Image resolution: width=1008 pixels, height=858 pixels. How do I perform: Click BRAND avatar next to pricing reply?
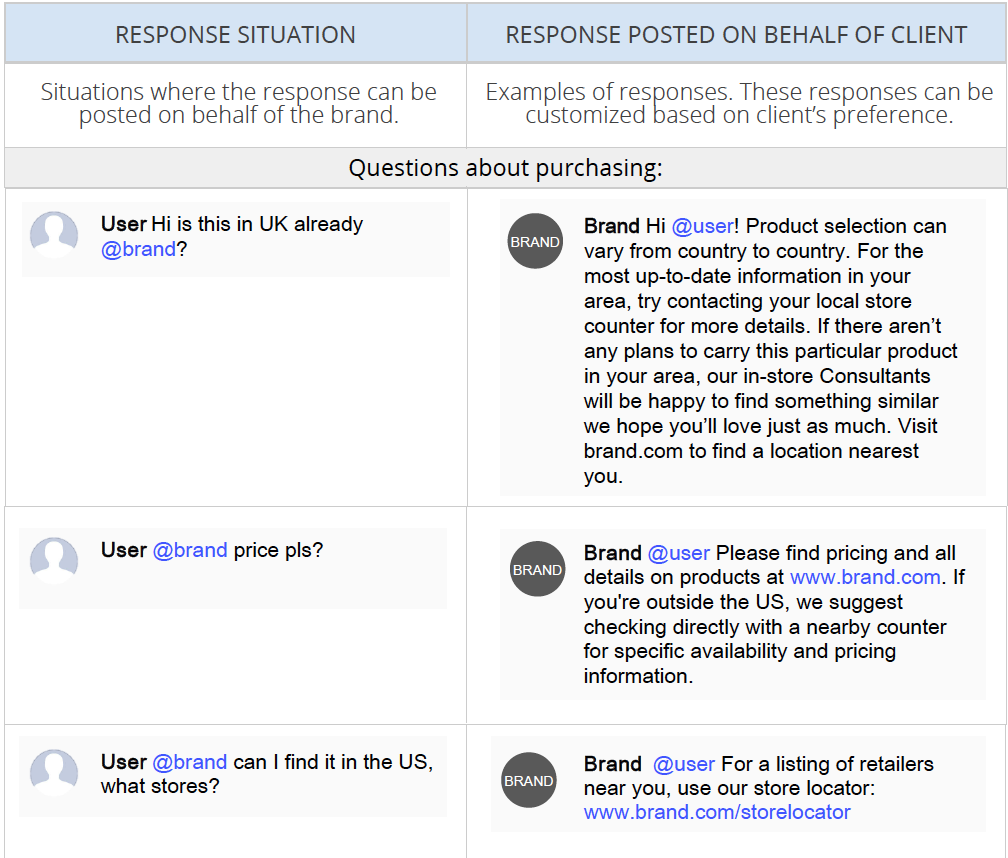coord(537,569)
